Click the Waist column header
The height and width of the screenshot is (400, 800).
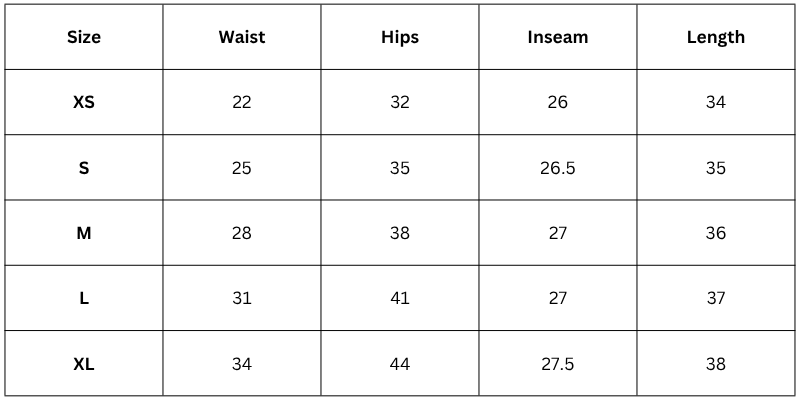241,38
